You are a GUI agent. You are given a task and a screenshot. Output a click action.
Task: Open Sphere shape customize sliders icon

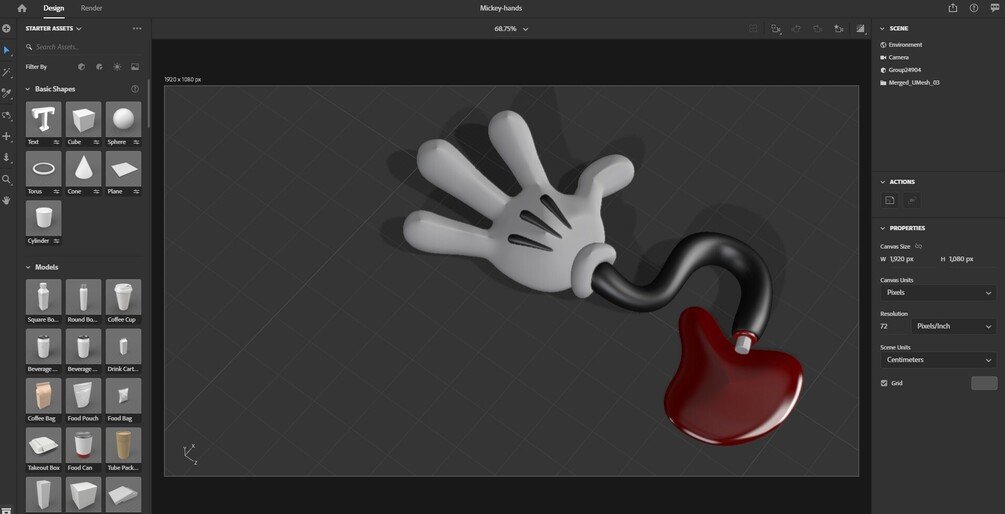pyautogui.click(x=136, y=142)
